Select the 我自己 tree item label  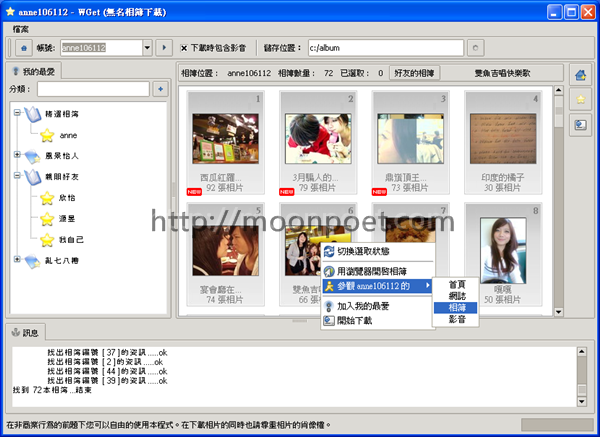click(71, 240)
